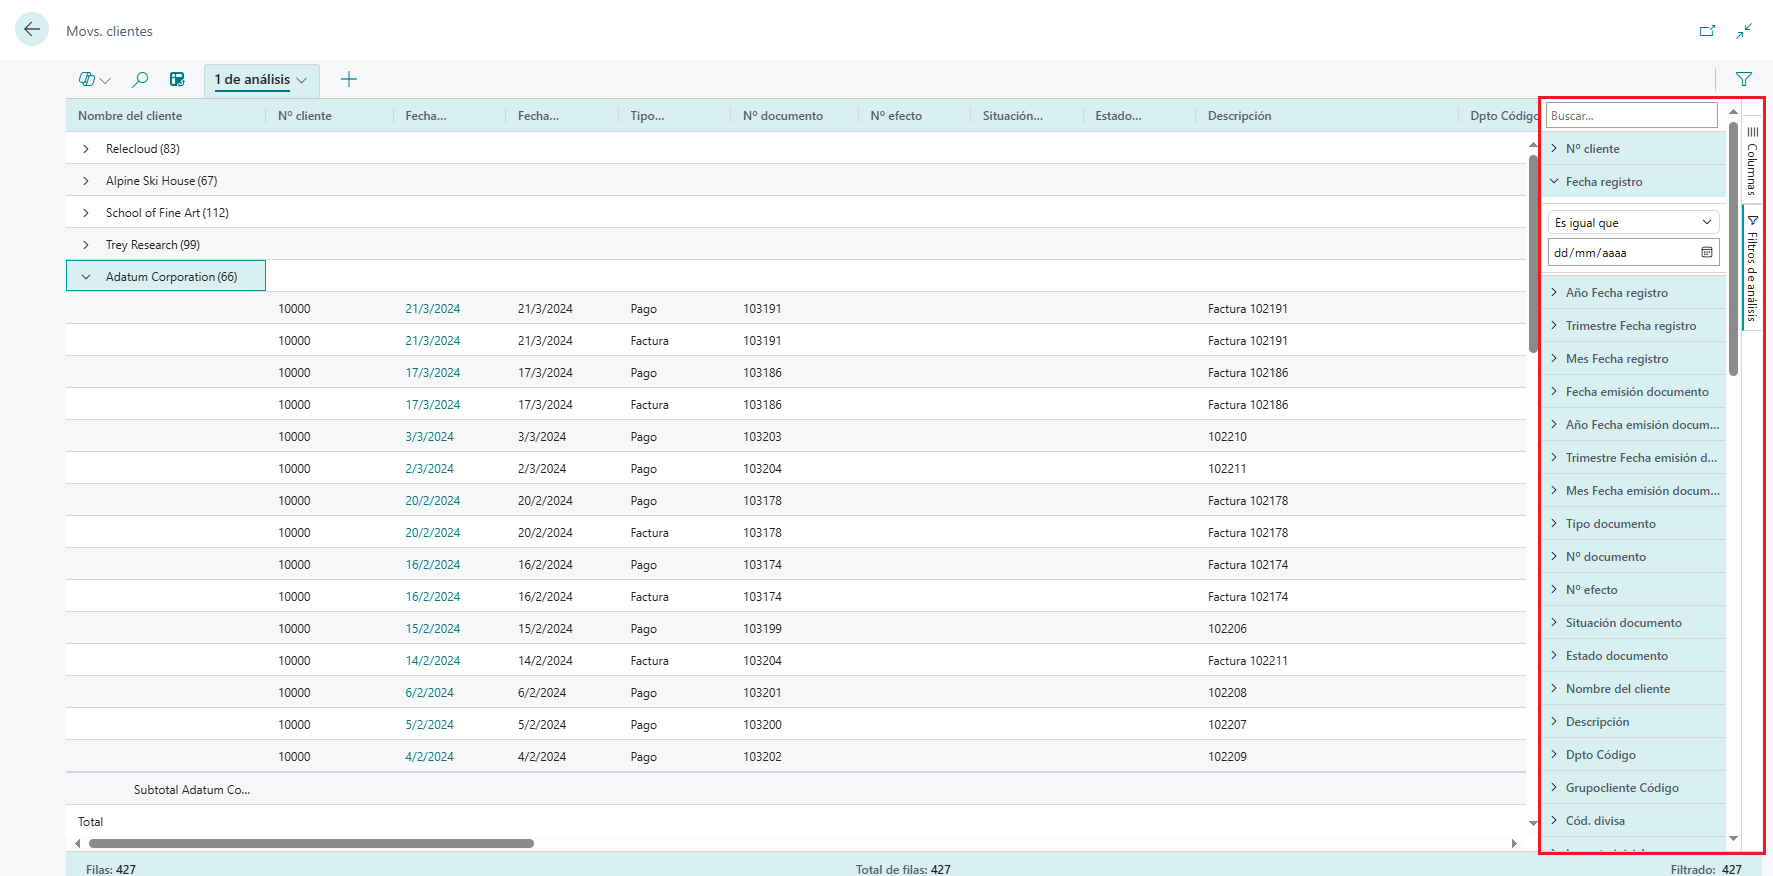The height and width of the screenshot is (876, 1773).
Task: Open the page in a new window
Action: point(1707,31)
